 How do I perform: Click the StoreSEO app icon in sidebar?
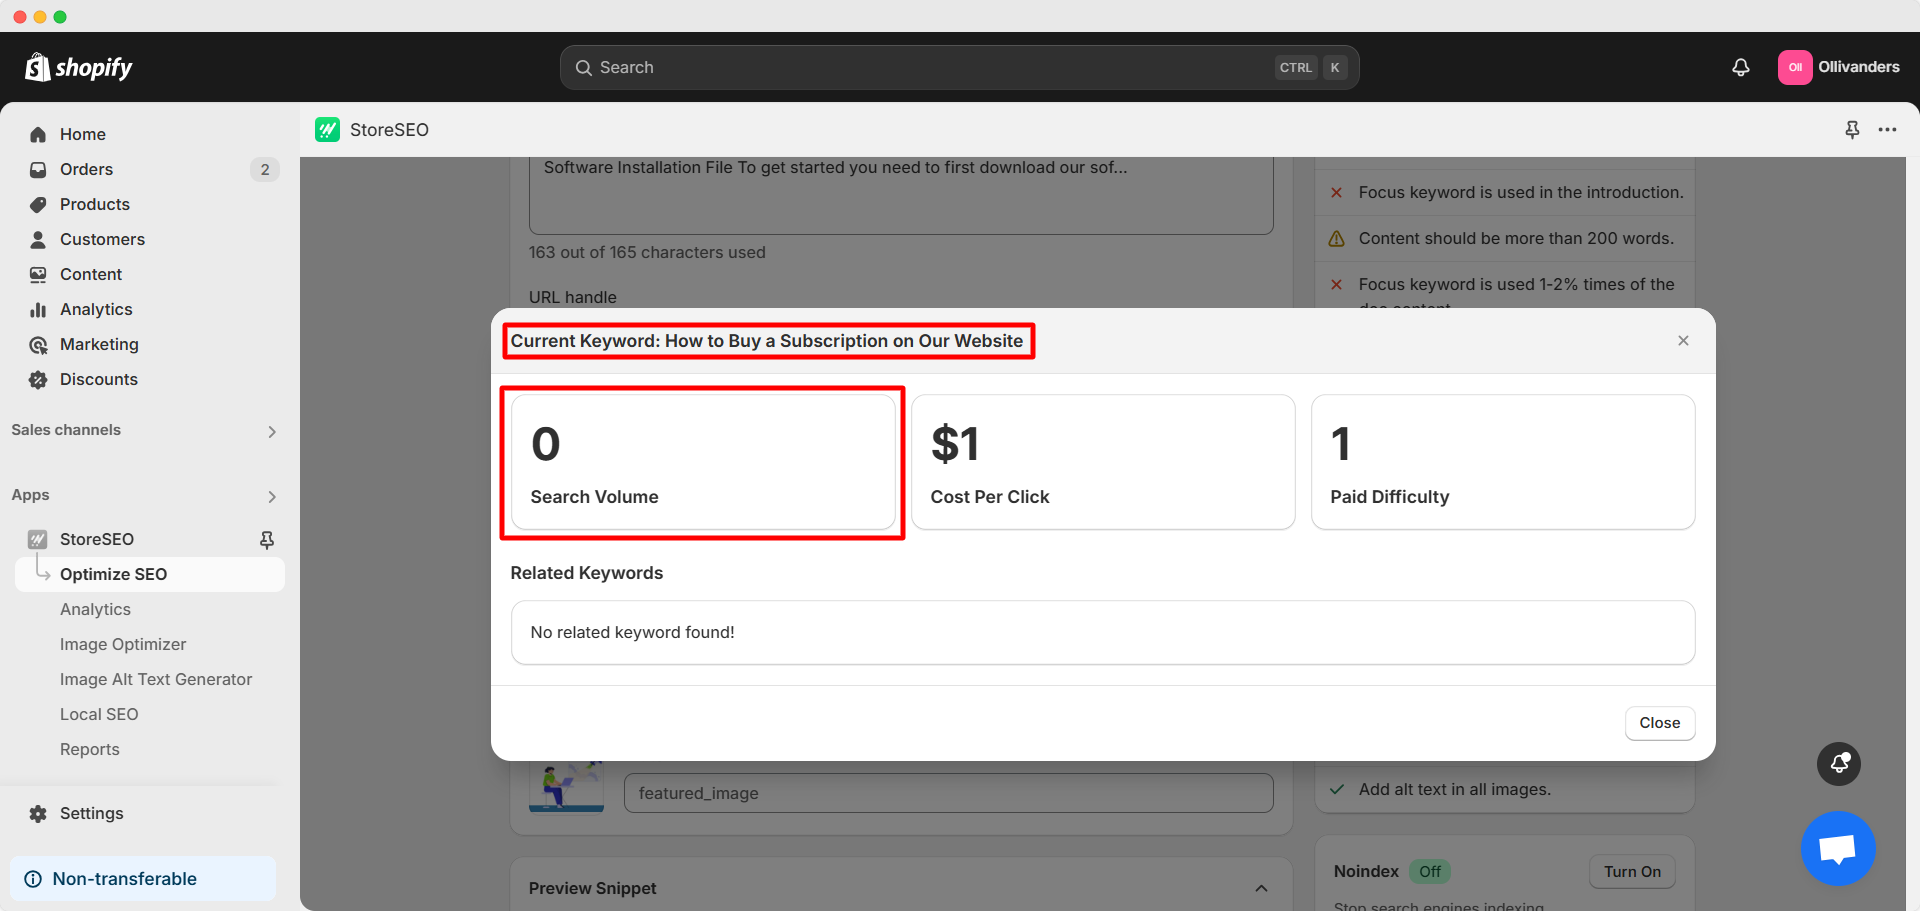pos(37,539)
